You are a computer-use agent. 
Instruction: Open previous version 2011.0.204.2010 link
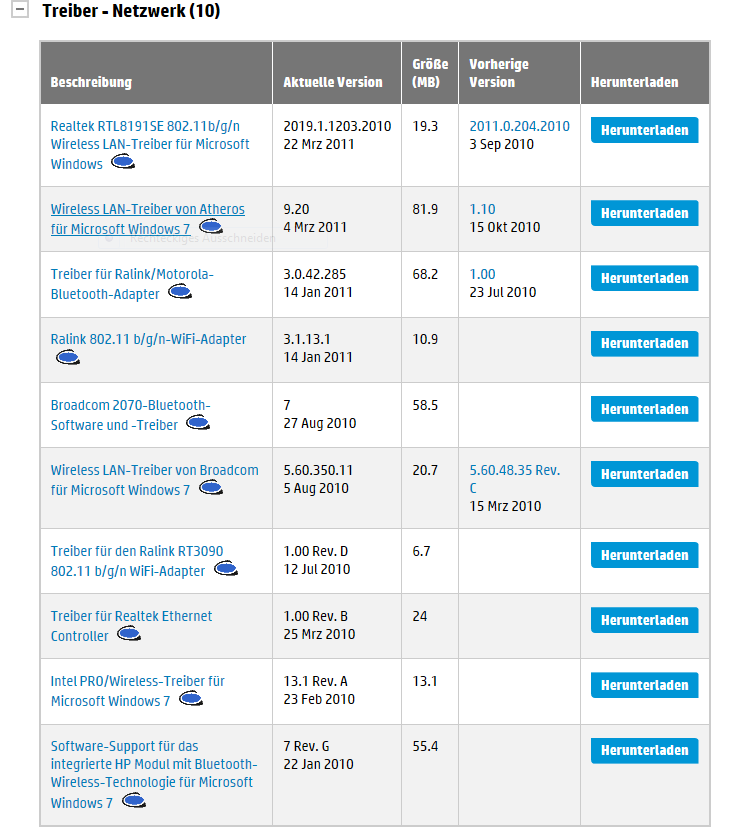tap(519, 126)
